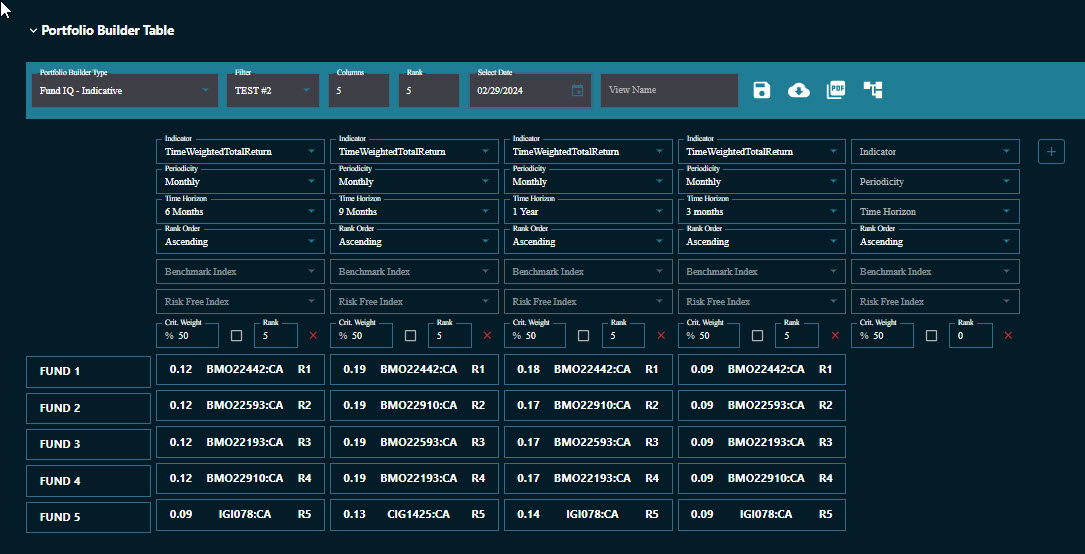Click the cloud download icon
The height and width of the screenshot is (554, 1085).
click(799, 90)
